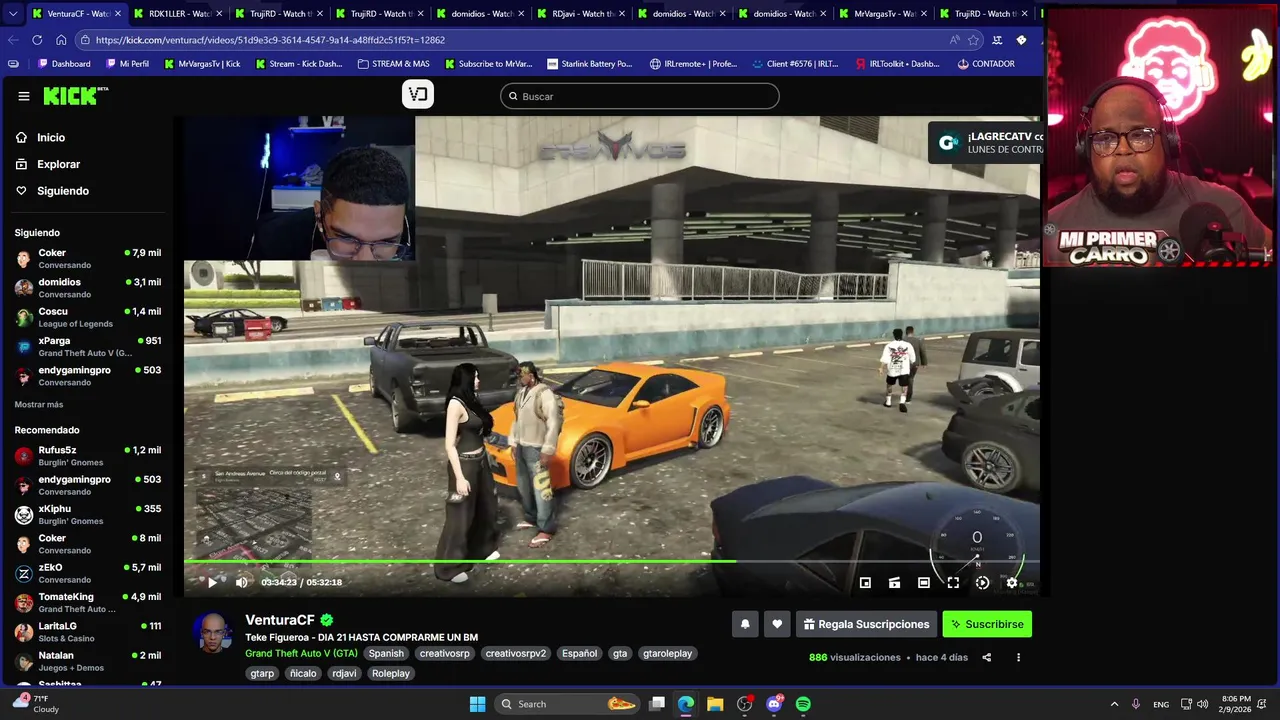Select the VenturaCF browser tab
1280x720 pixels.
(76, 14)
